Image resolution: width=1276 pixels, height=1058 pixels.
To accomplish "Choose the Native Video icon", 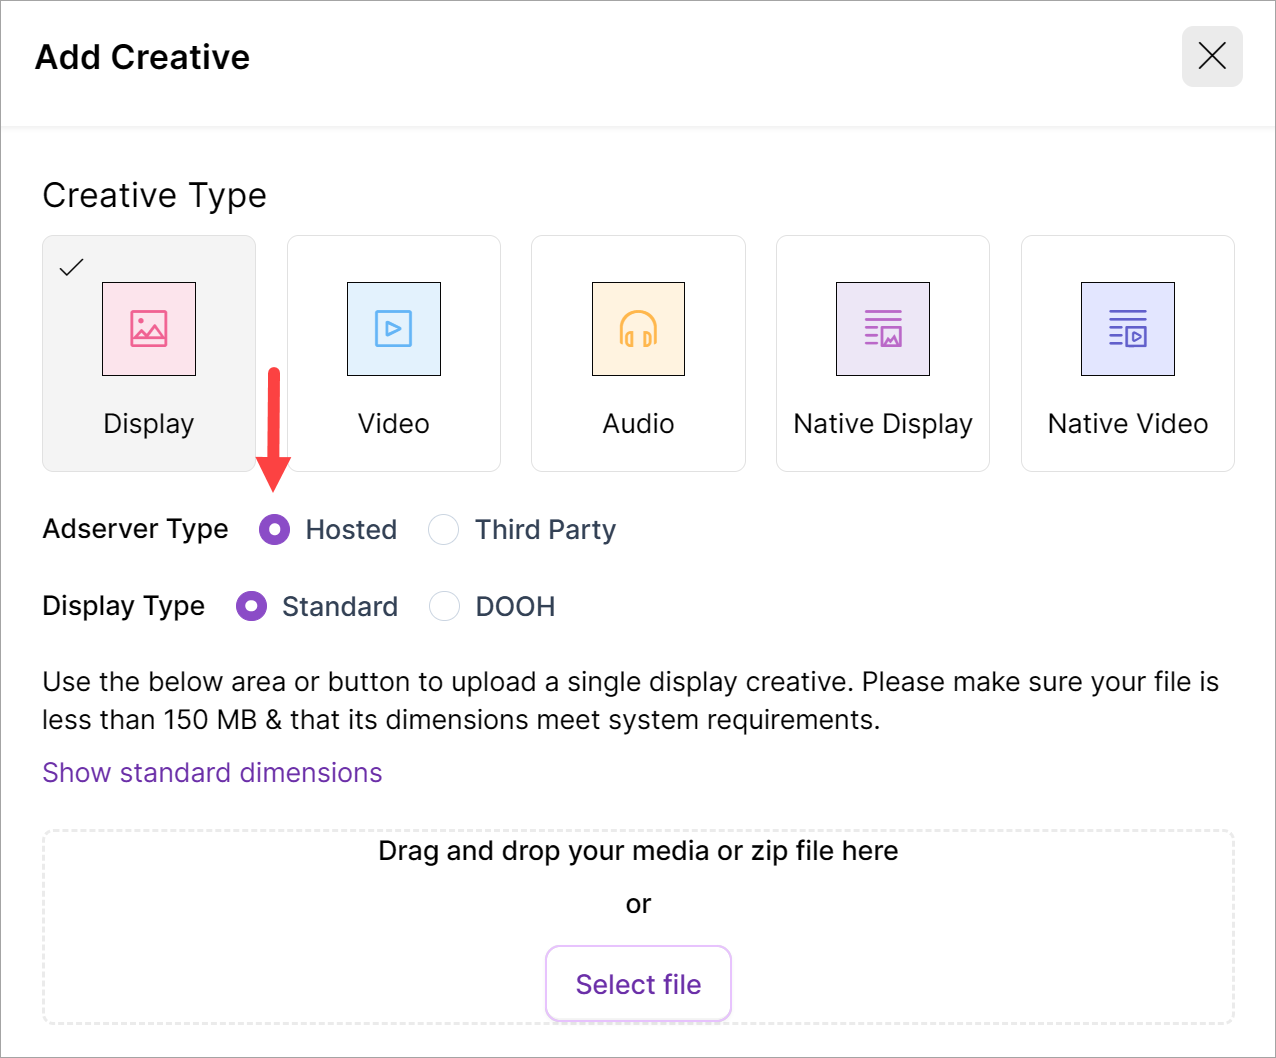I will click(x=1127, y=329).
